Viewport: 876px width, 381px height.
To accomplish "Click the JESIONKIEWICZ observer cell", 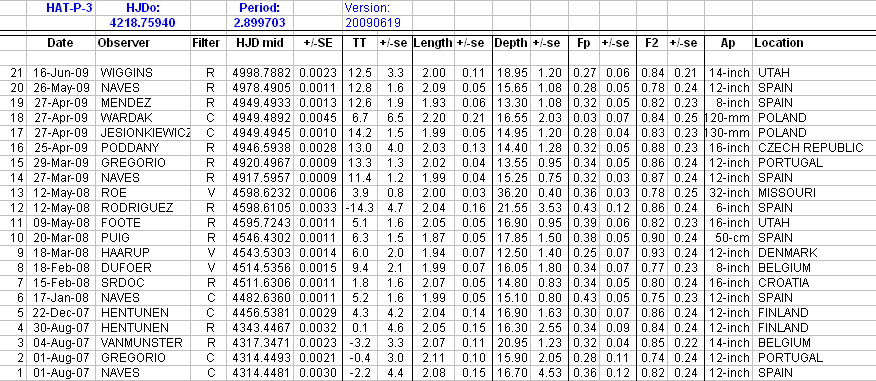I will (143, 133).
